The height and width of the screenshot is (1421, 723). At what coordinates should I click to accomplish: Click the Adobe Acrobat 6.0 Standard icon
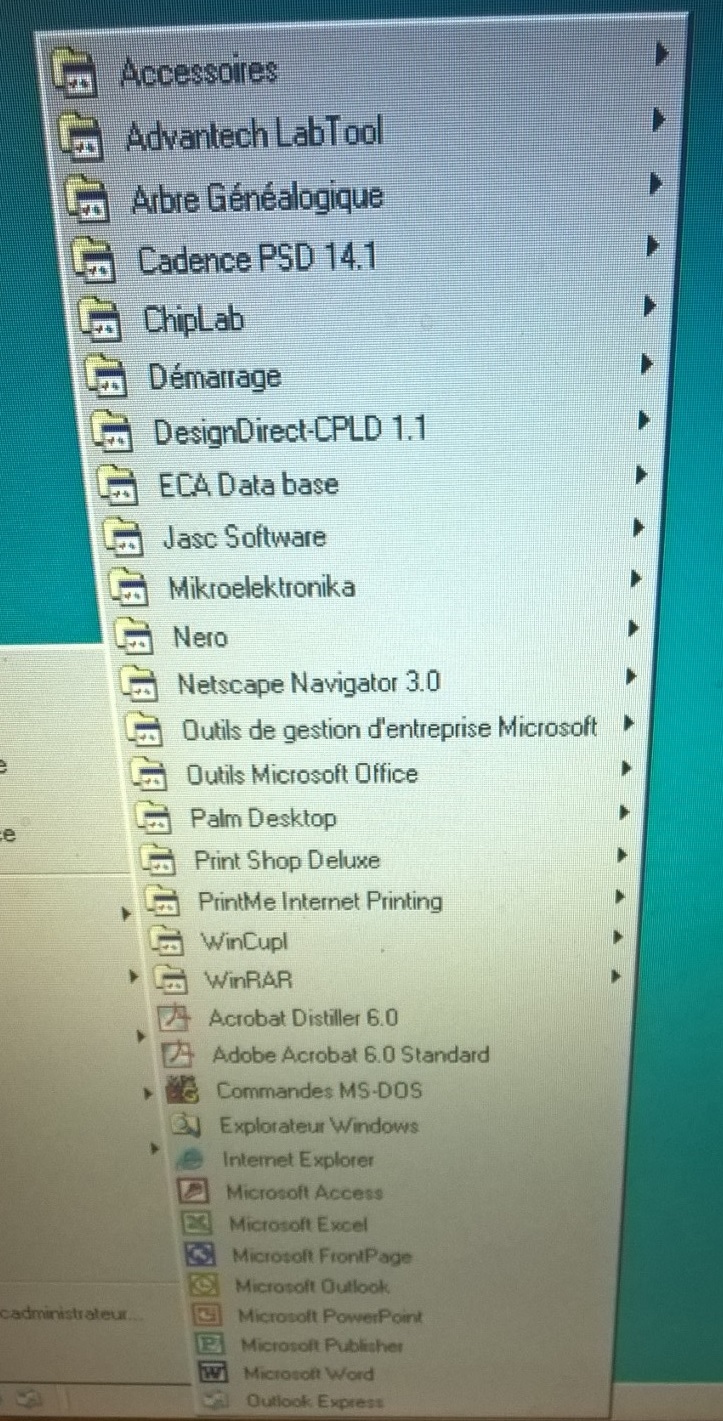coord(178,1054)
